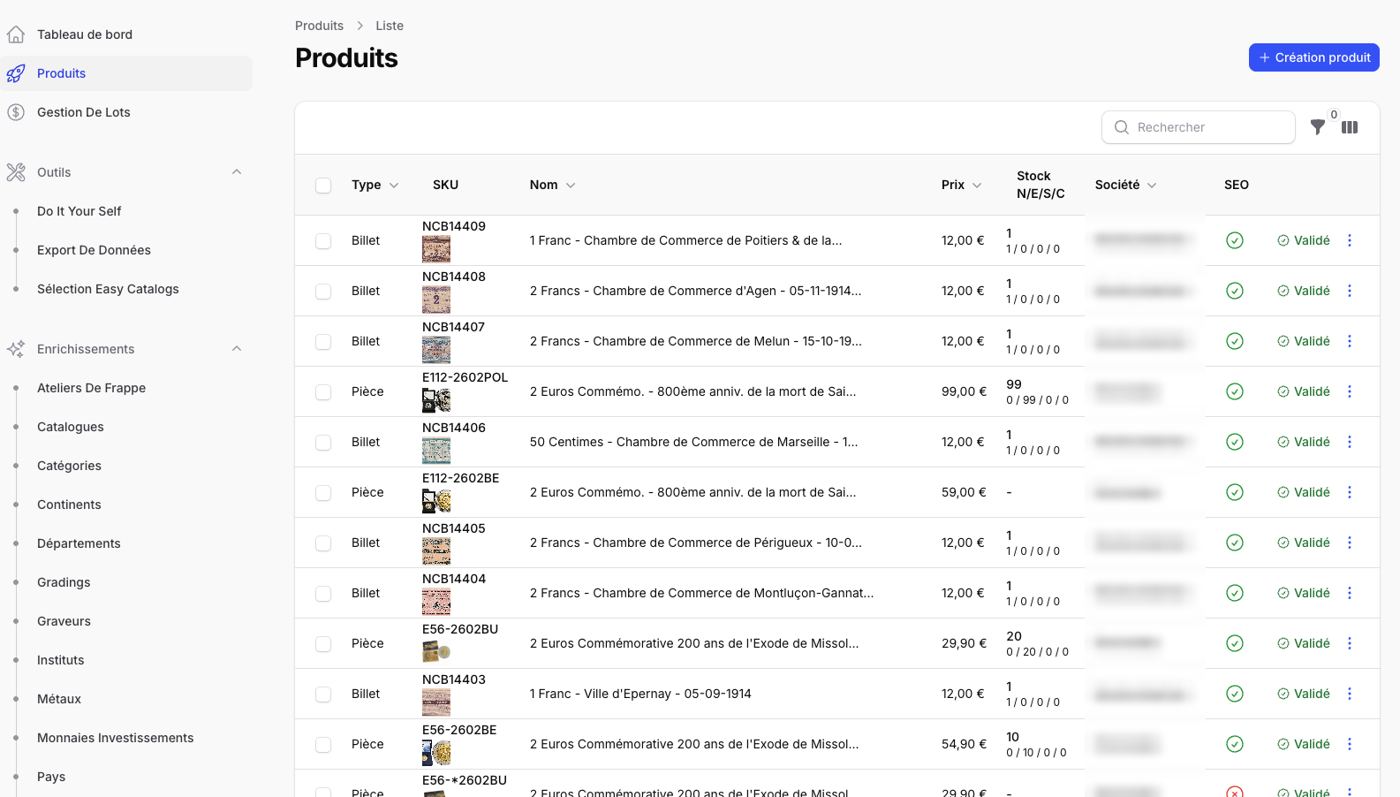Sort by the Type column header

coord(375,185)
